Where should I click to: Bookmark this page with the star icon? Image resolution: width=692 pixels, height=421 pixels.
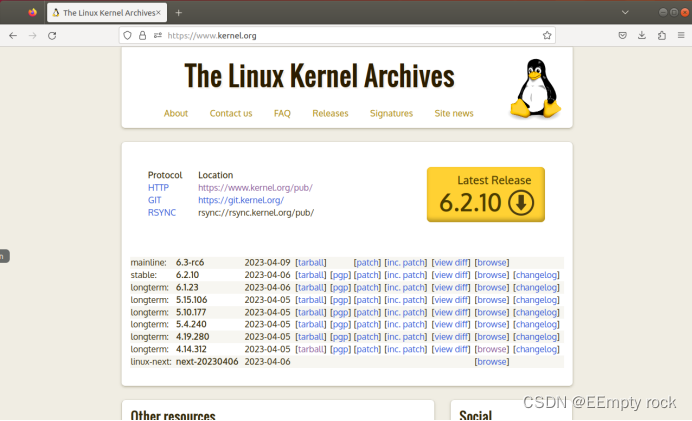pyautogui.click(x=547, y=36)
